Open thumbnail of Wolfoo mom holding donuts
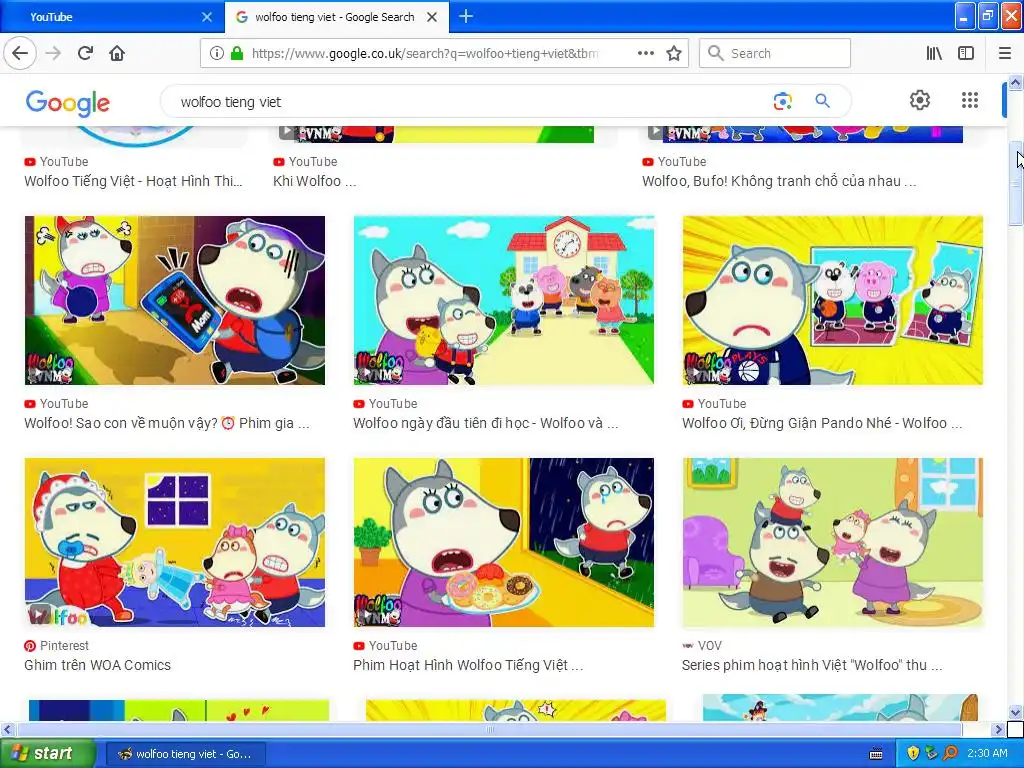Viewport: 1024px width, 768px height. (504, 542)
